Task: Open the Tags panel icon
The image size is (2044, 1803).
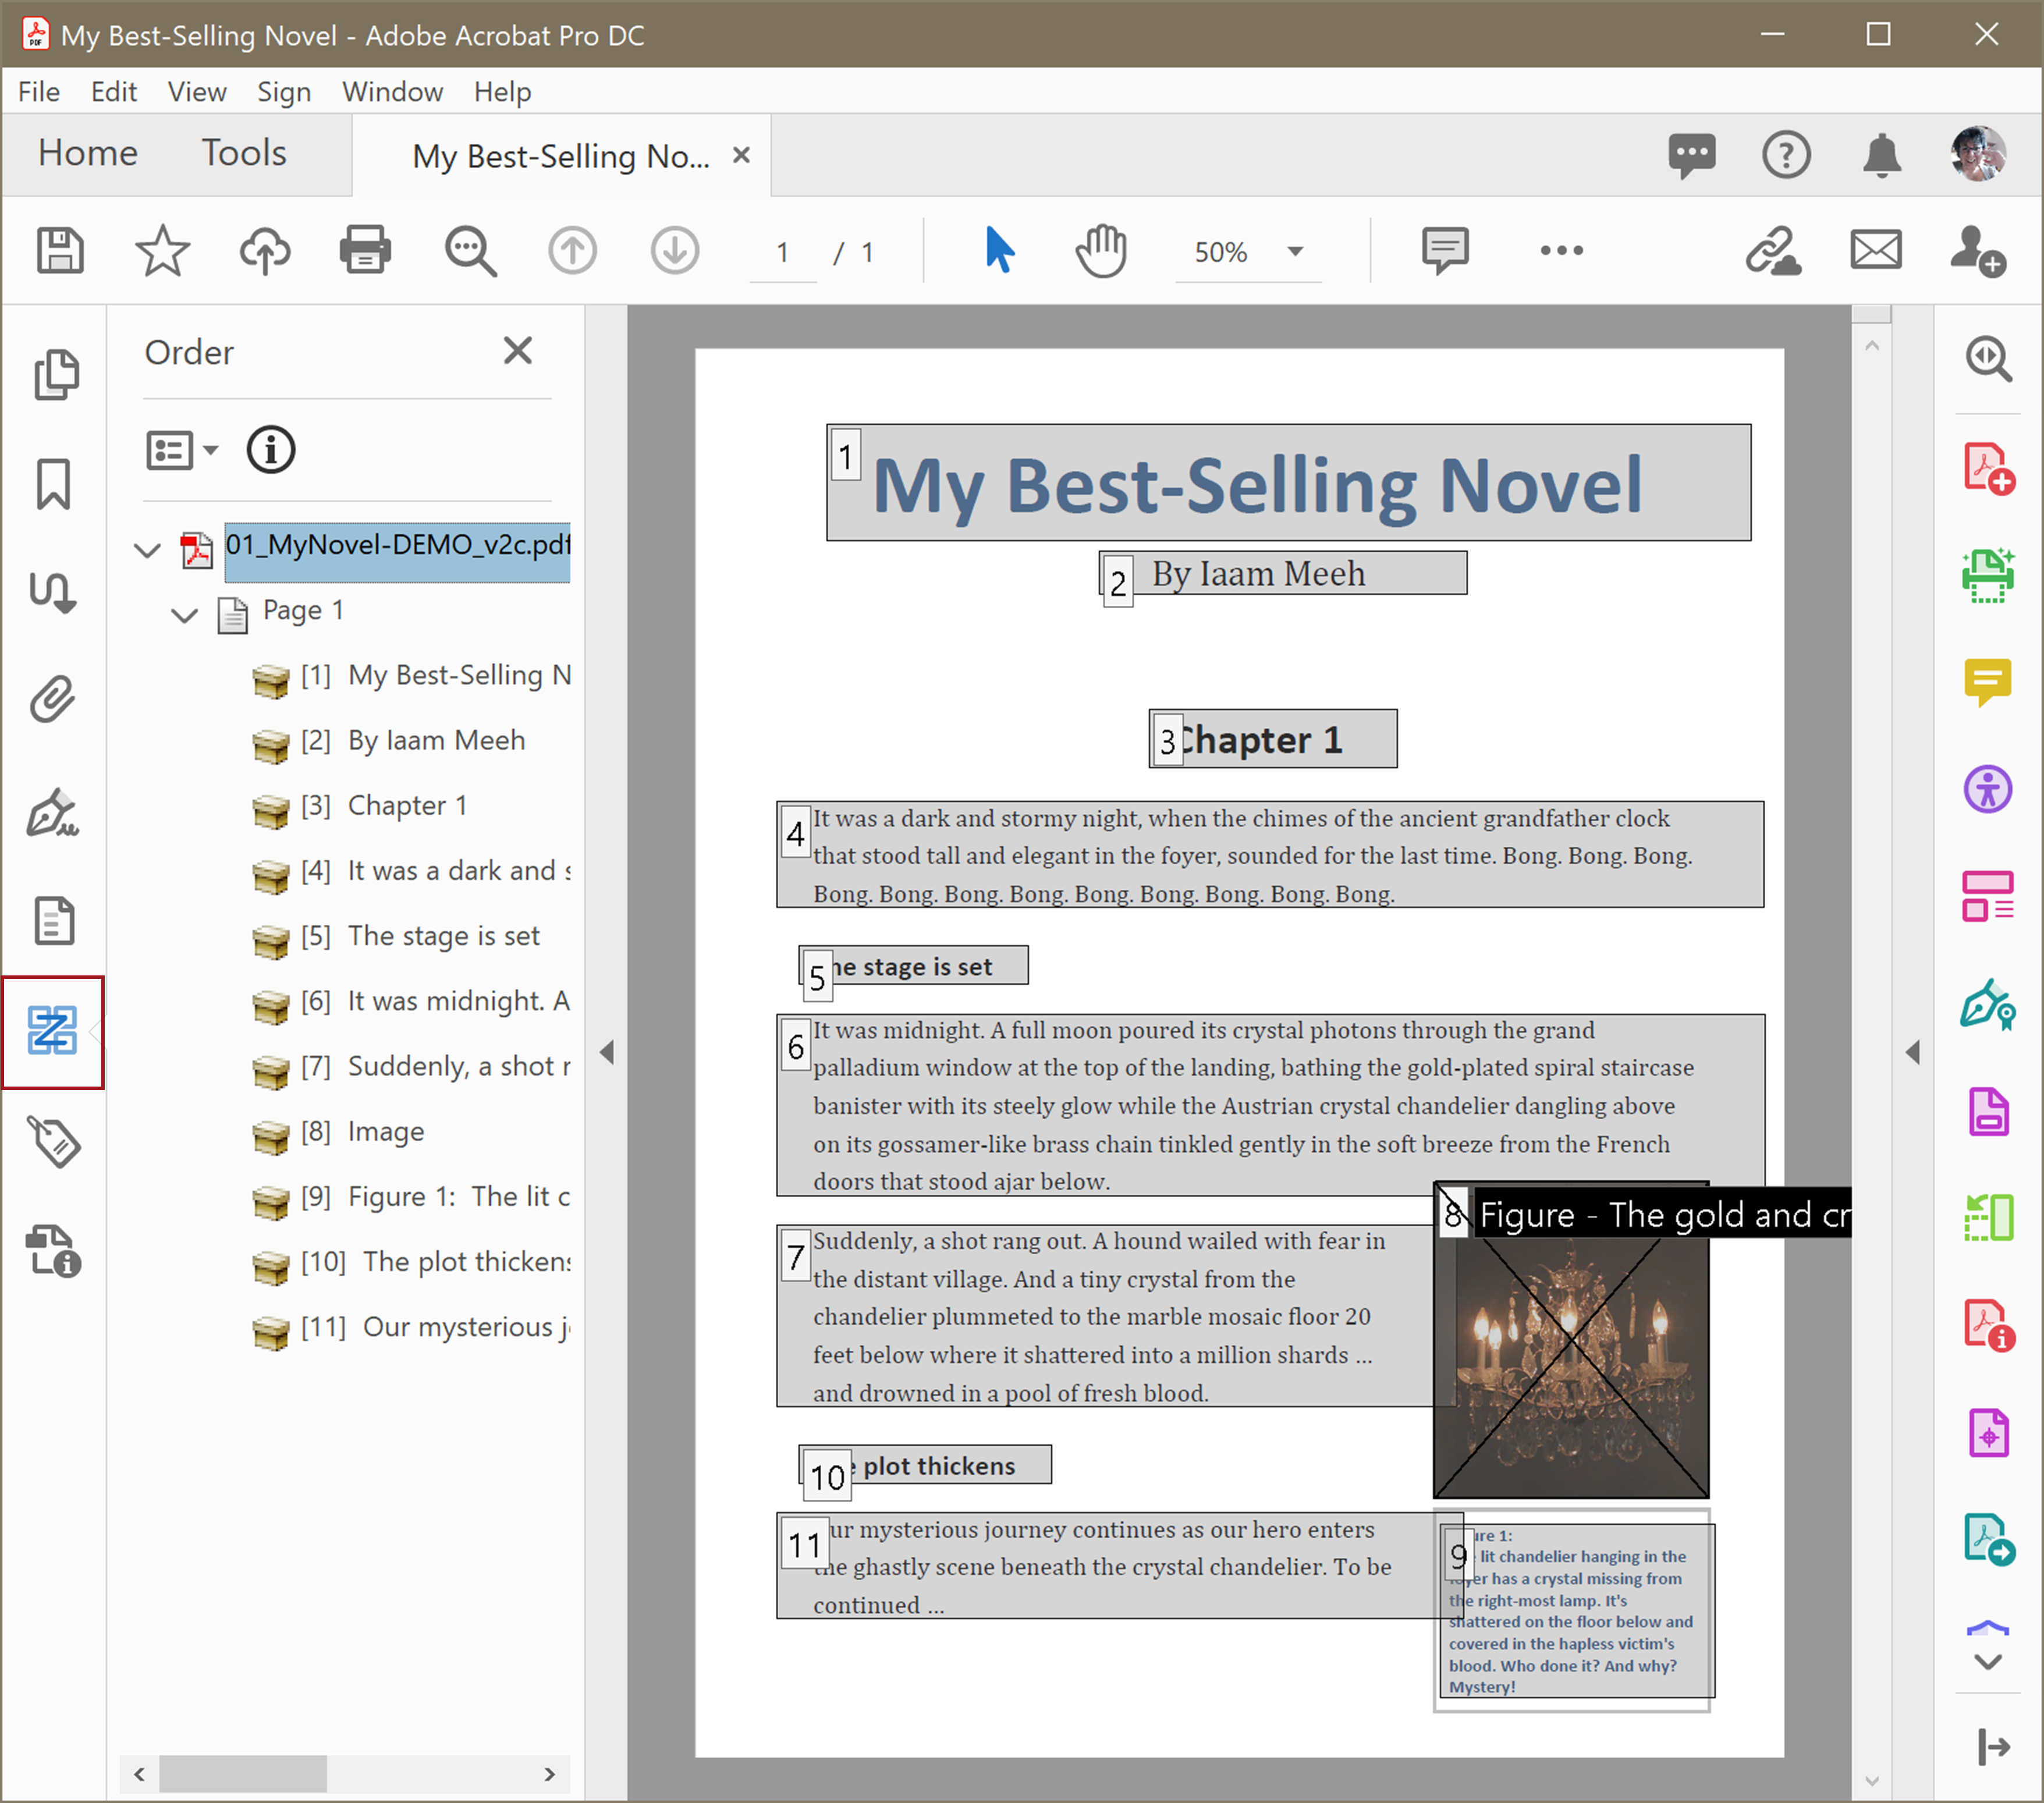Action: pos(53,1141)
